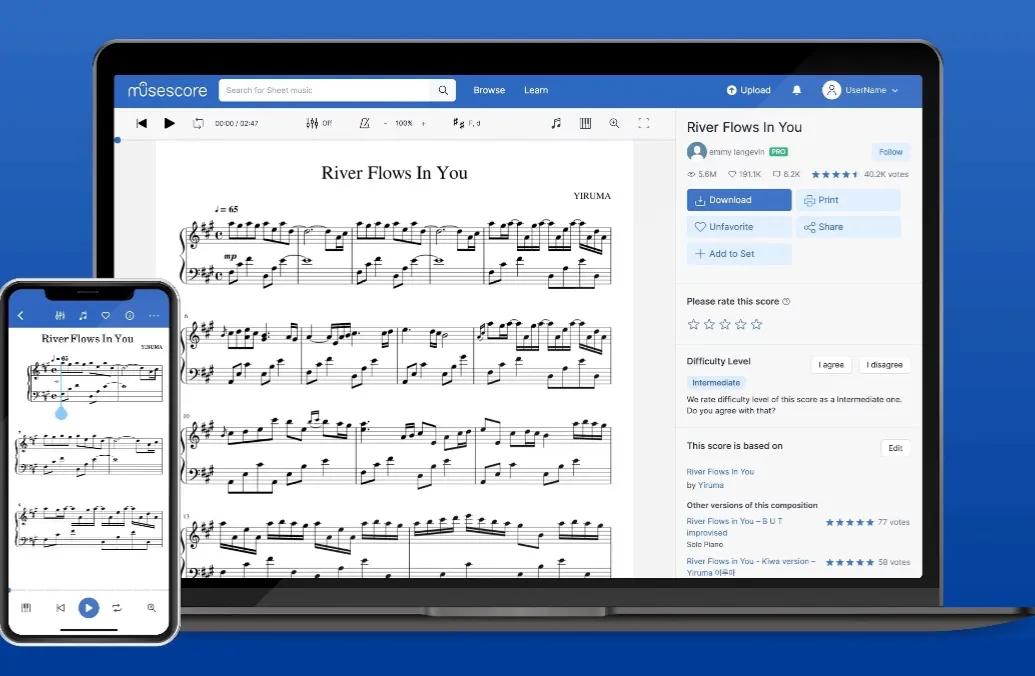Image resolution: width=1035 pixels, height=676 pixels.
Task: Click I disagree on difficulty level
Action: coord(885,365)
